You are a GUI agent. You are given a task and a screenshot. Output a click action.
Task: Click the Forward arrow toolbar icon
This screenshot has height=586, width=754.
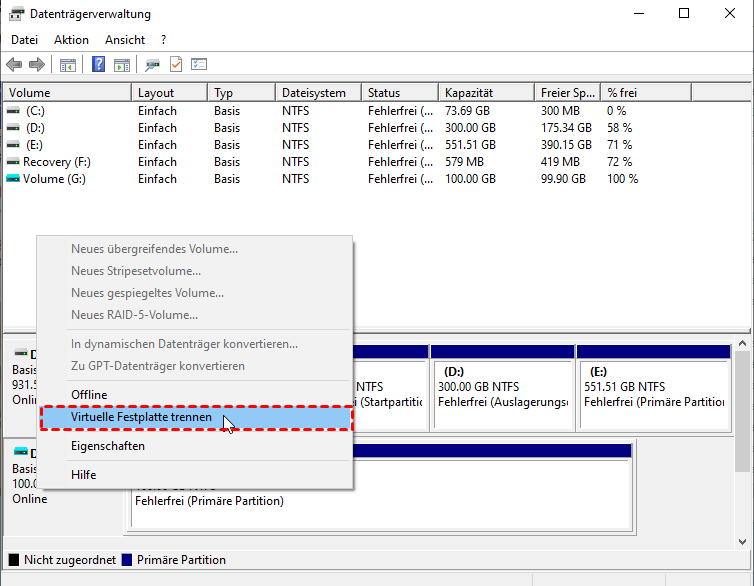[x=37, y=64]
